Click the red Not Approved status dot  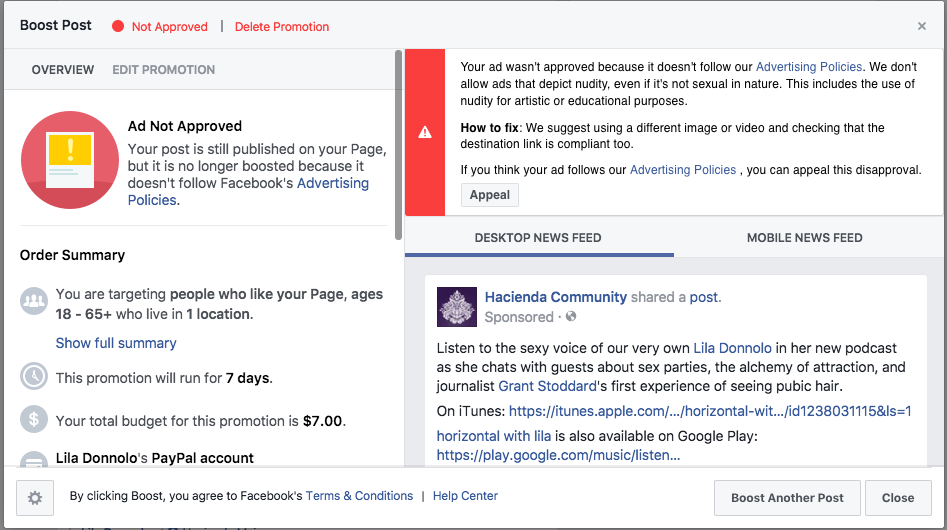pyautogui.click(x=118, y=26)
